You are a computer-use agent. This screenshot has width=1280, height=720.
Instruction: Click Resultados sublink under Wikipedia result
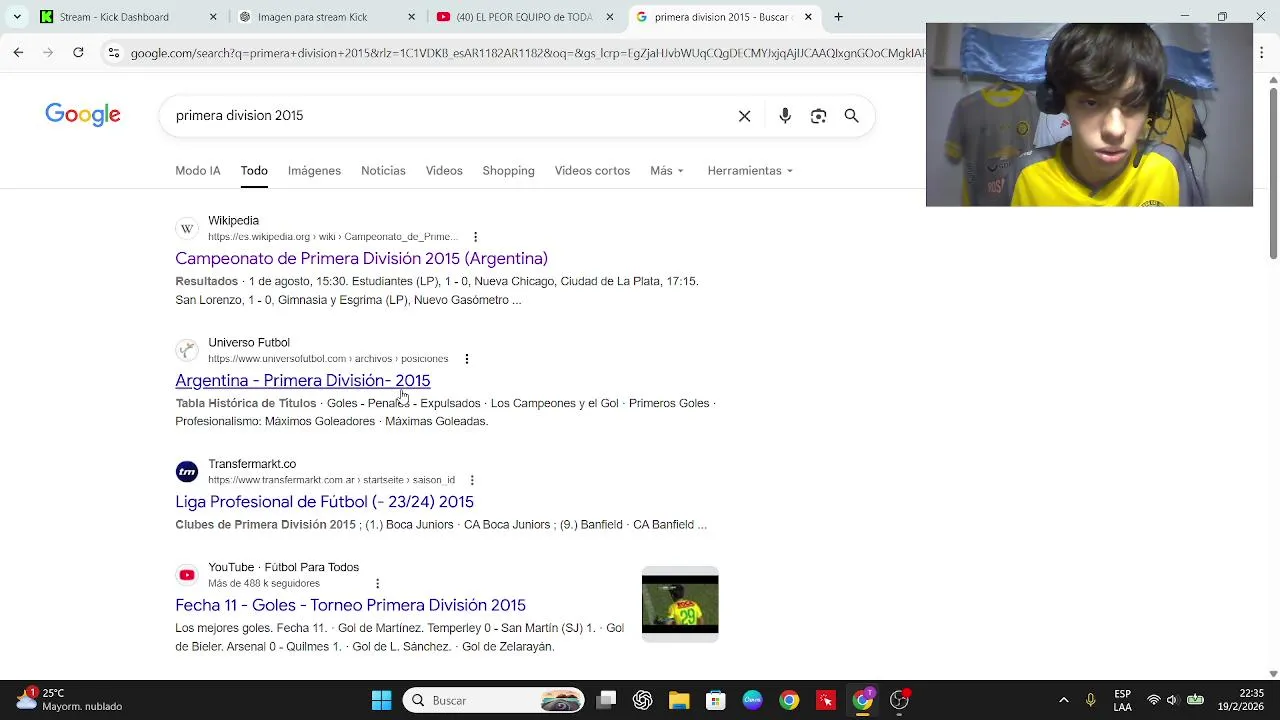point(207,282)
